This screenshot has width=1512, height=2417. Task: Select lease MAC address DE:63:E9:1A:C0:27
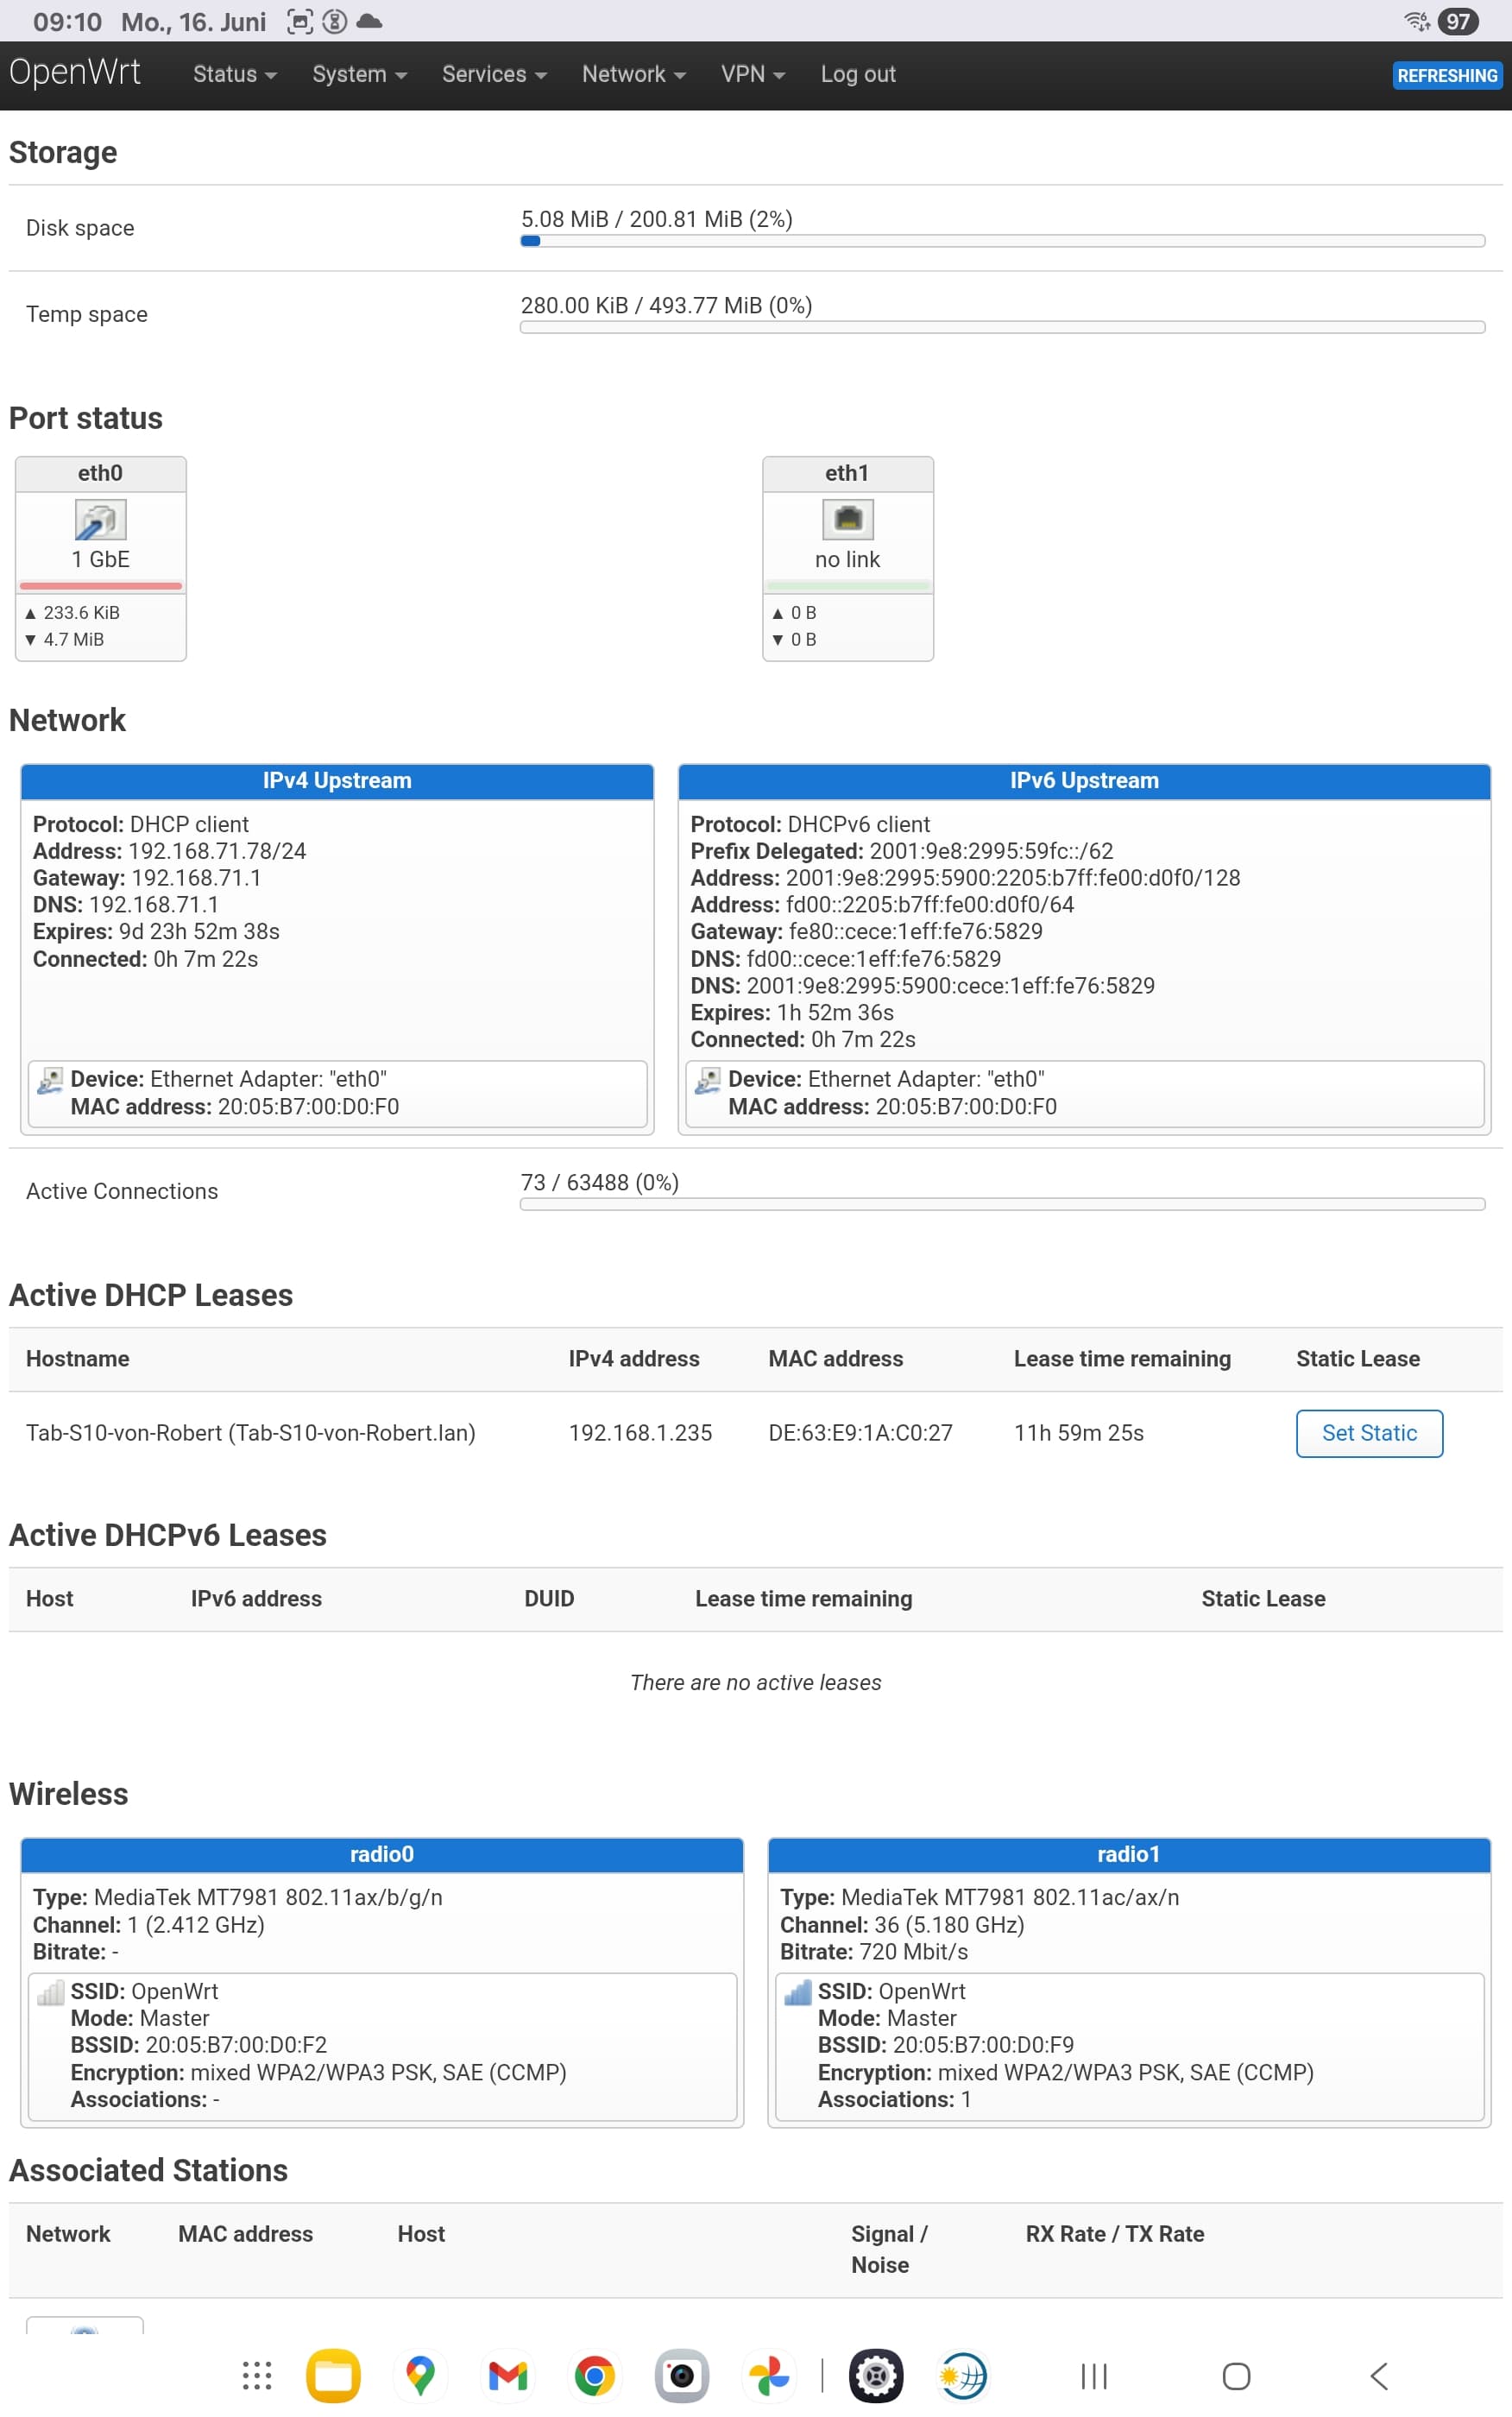click(x=860, y=1432)
